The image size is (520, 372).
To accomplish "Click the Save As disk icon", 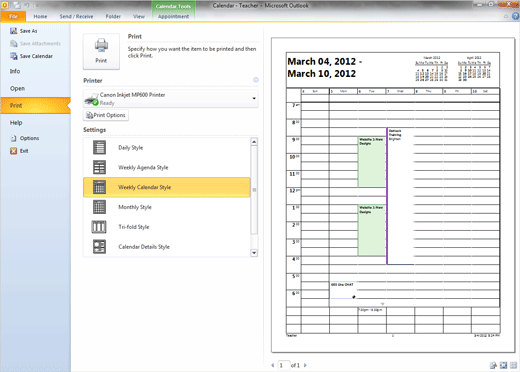I will click(14, 31).
